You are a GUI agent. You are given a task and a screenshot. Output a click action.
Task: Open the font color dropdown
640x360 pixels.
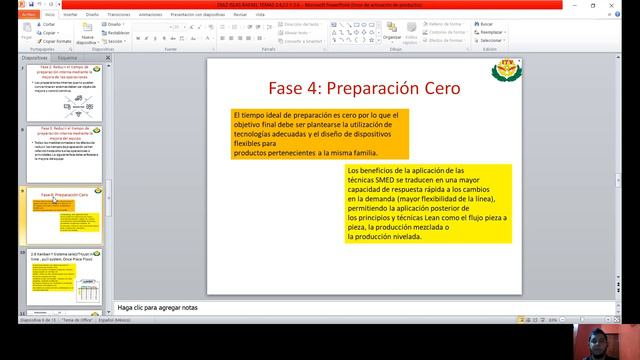coord(209,38)
